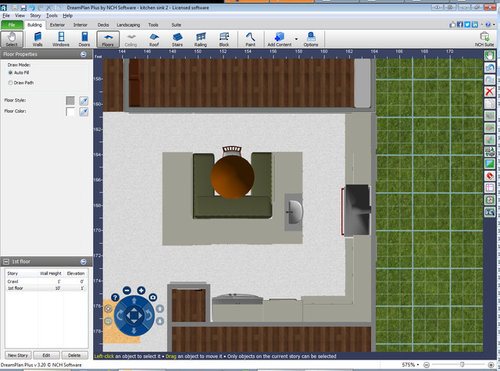Collapse the 1st floor panel box

click(83, 262)
